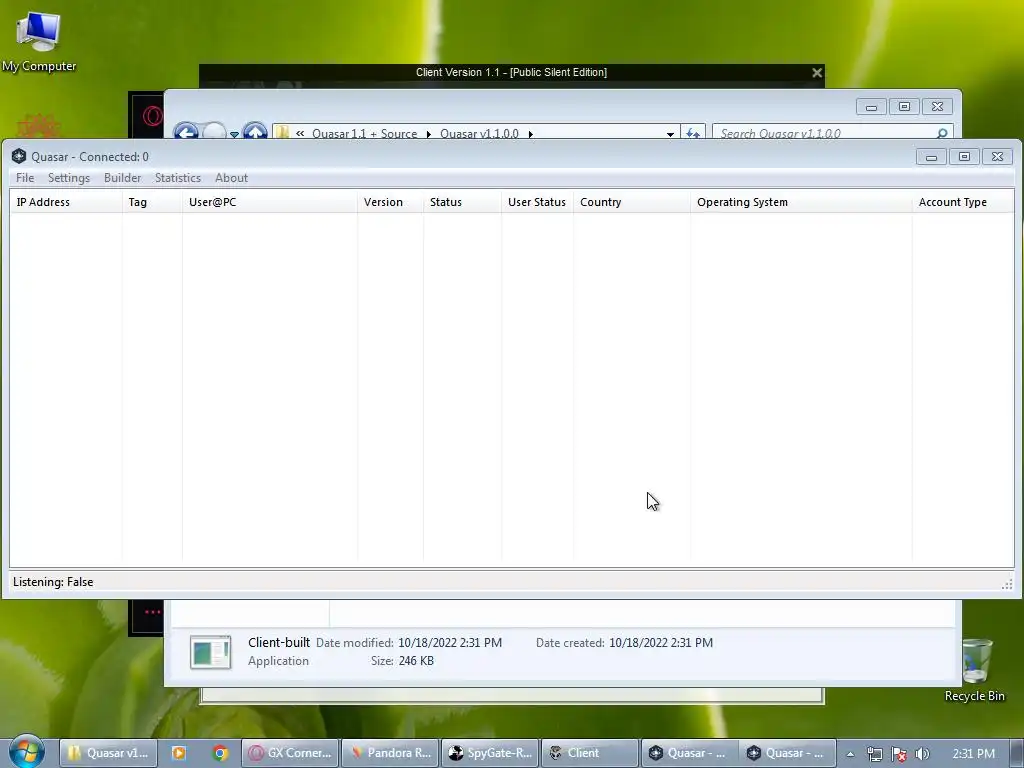
Task: Sort by IP Address column header
Action: coord(65,202)
